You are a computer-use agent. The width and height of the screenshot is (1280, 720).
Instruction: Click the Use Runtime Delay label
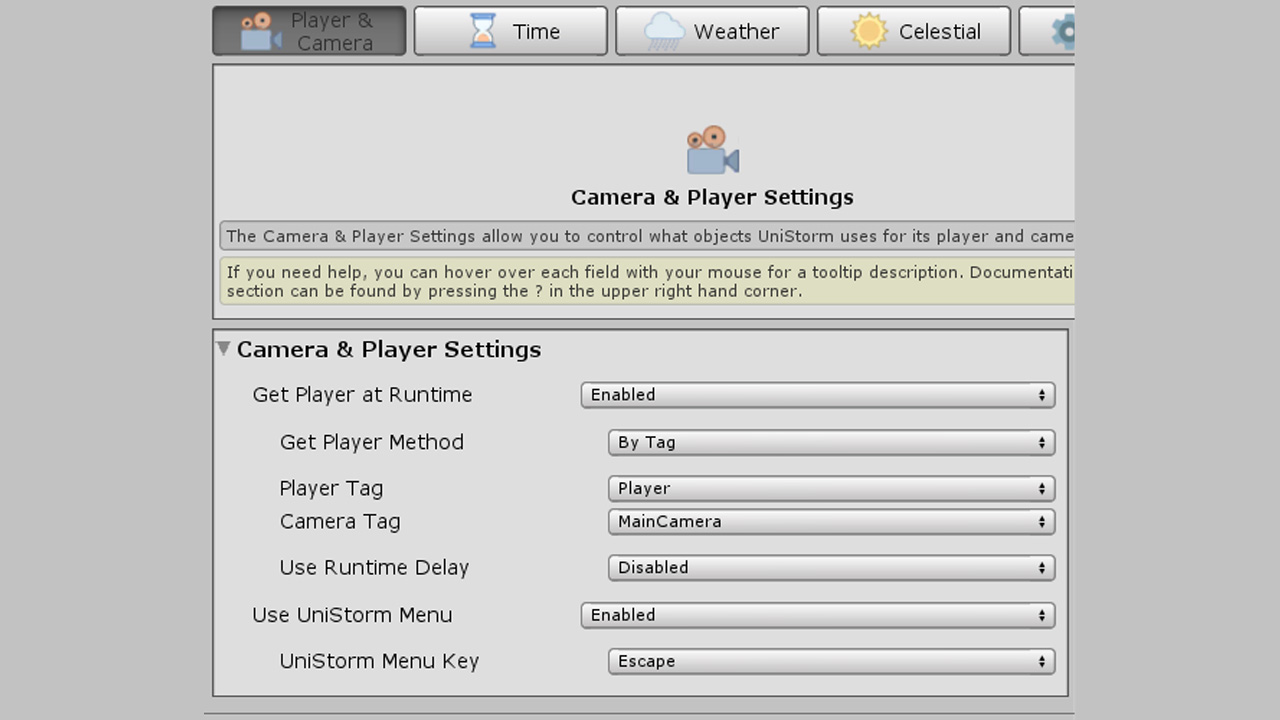click(374, 567)
